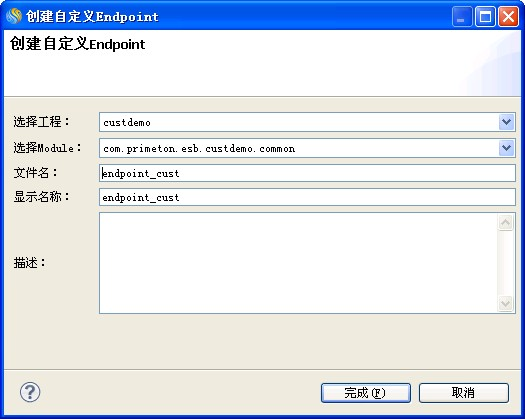525x419 pixels.
Task: Expand the 选择工程 dropdown arrow
Action: coord(506,122)
